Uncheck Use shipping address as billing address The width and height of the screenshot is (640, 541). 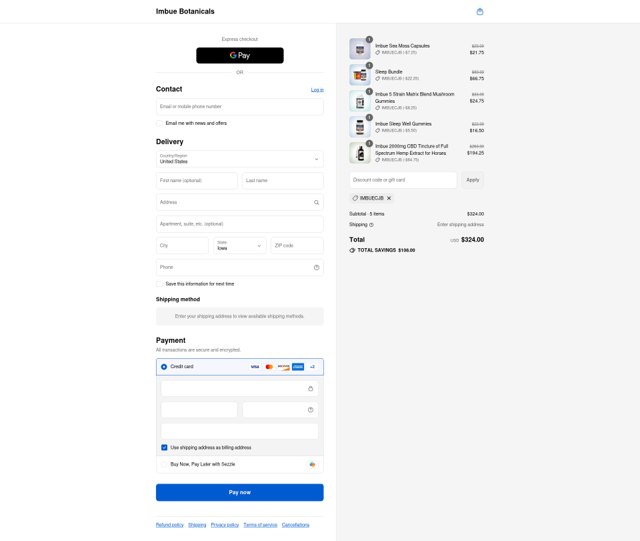tap(164, 447)
